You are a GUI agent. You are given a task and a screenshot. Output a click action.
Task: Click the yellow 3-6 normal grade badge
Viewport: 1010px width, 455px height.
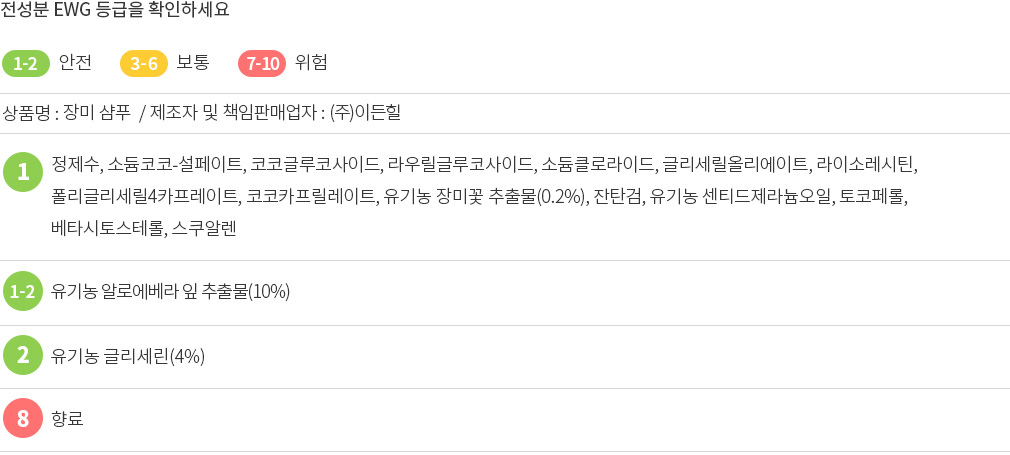click(144, 63)
